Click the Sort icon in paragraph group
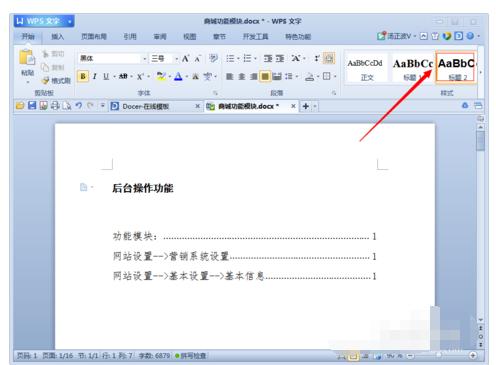The width and height of the screenshot is (496, 365). [x=316, y=58]
